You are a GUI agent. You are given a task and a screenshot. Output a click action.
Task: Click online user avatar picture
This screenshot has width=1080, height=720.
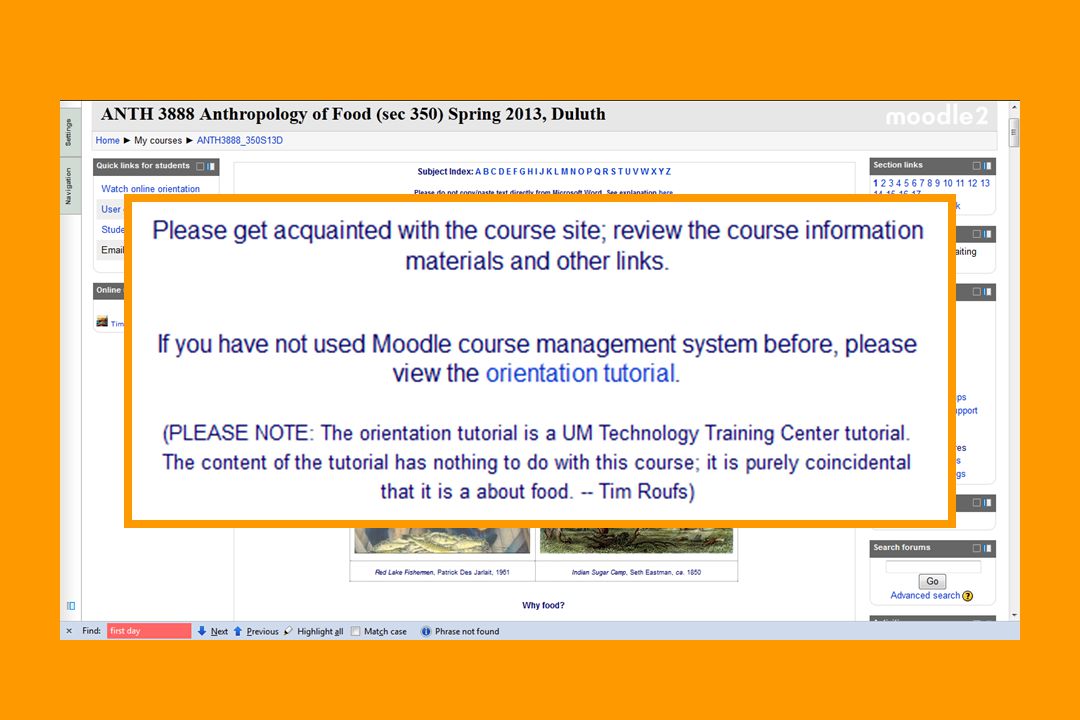pyautogui.click(x=102, y=322)
